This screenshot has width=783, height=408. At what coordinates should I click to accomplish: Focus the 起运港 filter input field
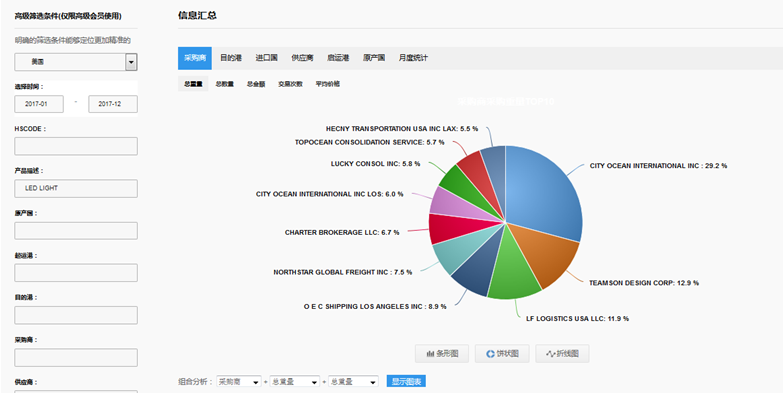76,273
